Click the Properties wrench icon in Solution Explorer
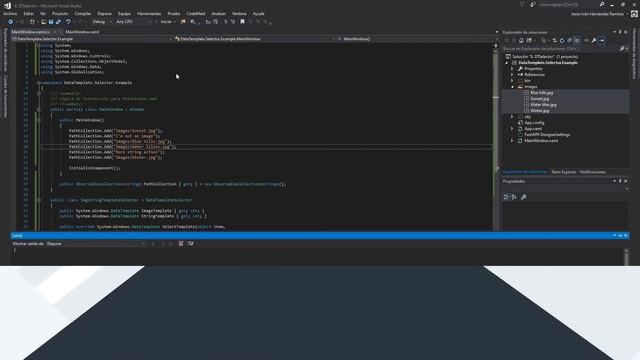 pos(594,40)
